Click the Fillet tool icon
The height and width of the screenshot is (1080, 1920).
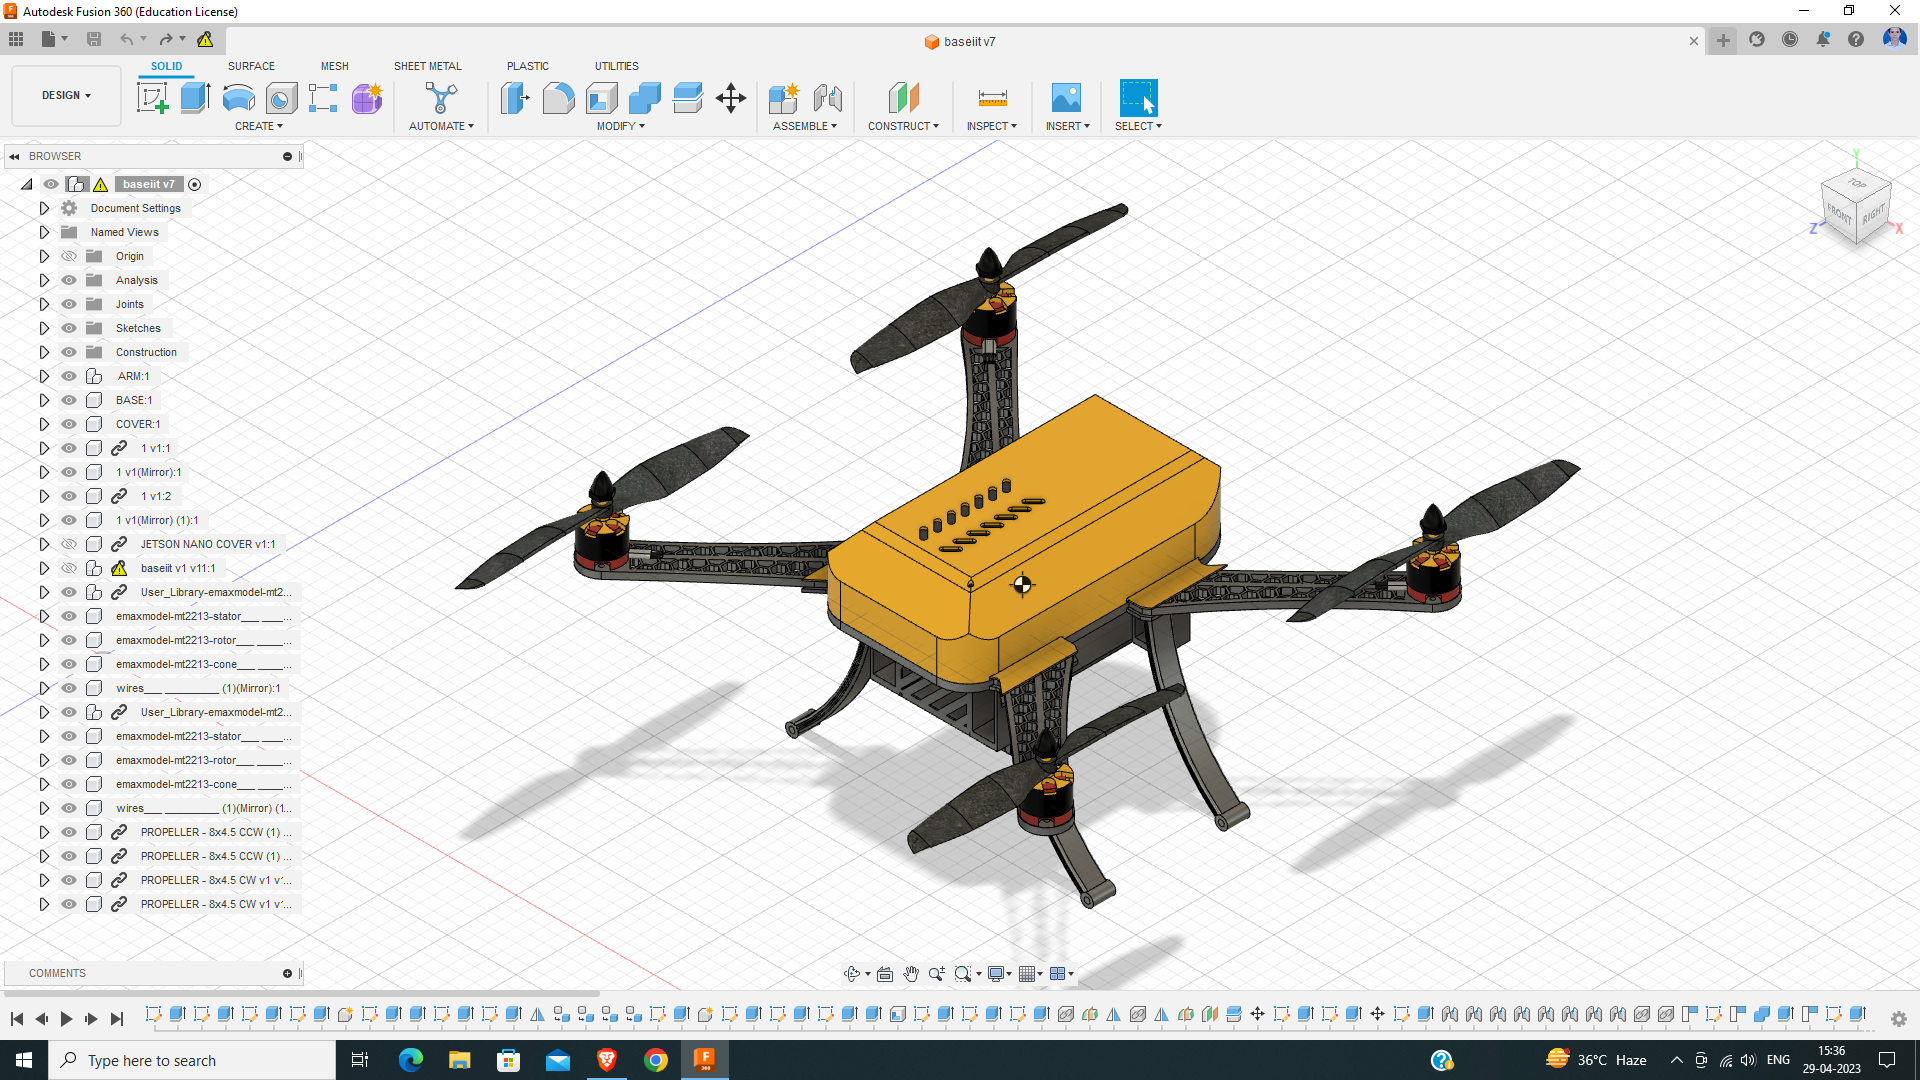point(558,98)
